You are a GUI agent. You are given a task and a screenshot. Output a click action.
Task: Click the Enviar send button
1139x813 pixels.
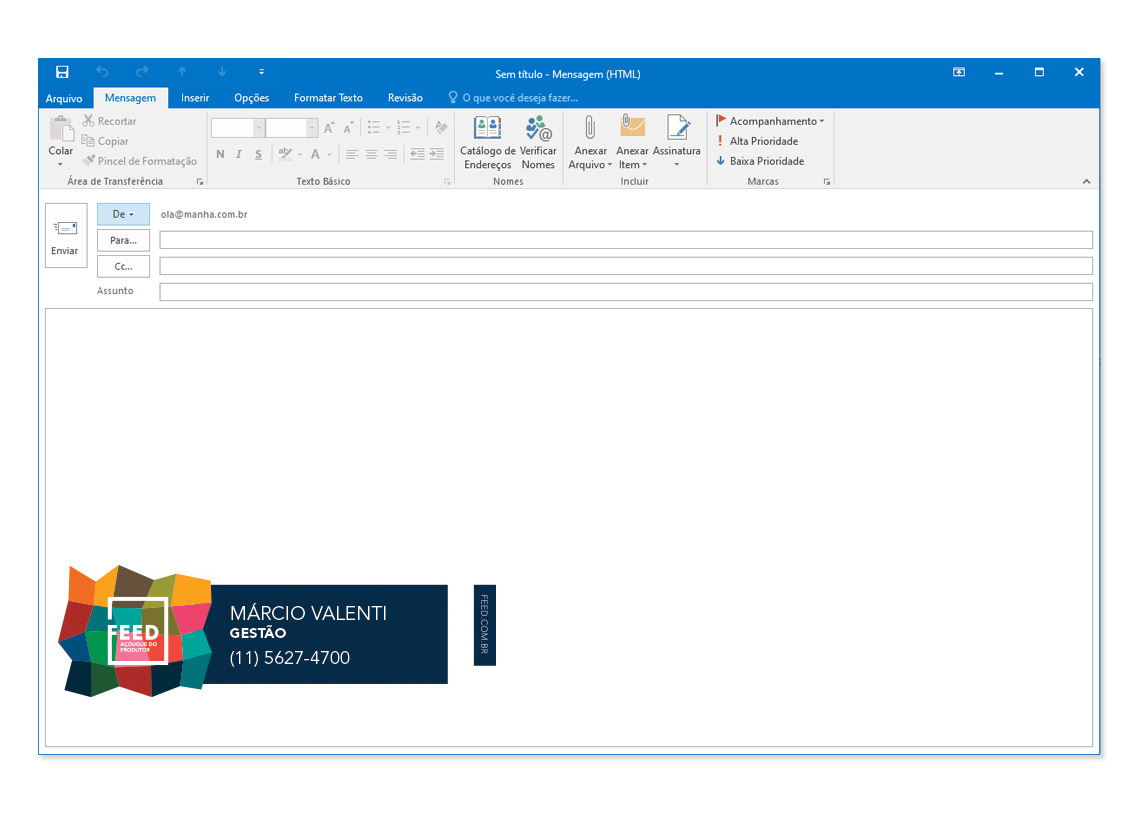(65, 236)
